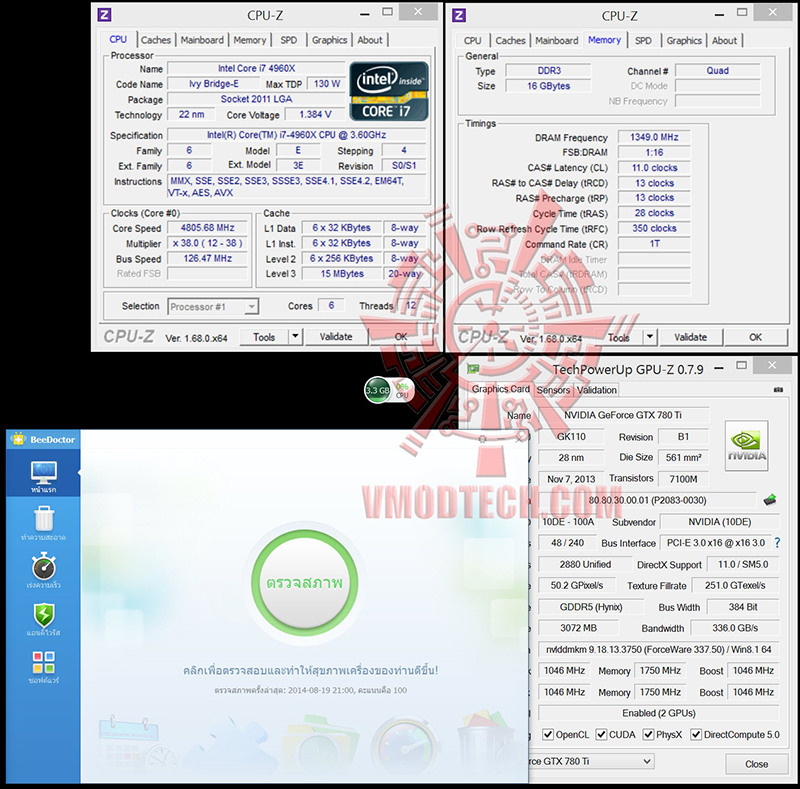Click GPU-Z BIOS save chip icon

(769, 500)
